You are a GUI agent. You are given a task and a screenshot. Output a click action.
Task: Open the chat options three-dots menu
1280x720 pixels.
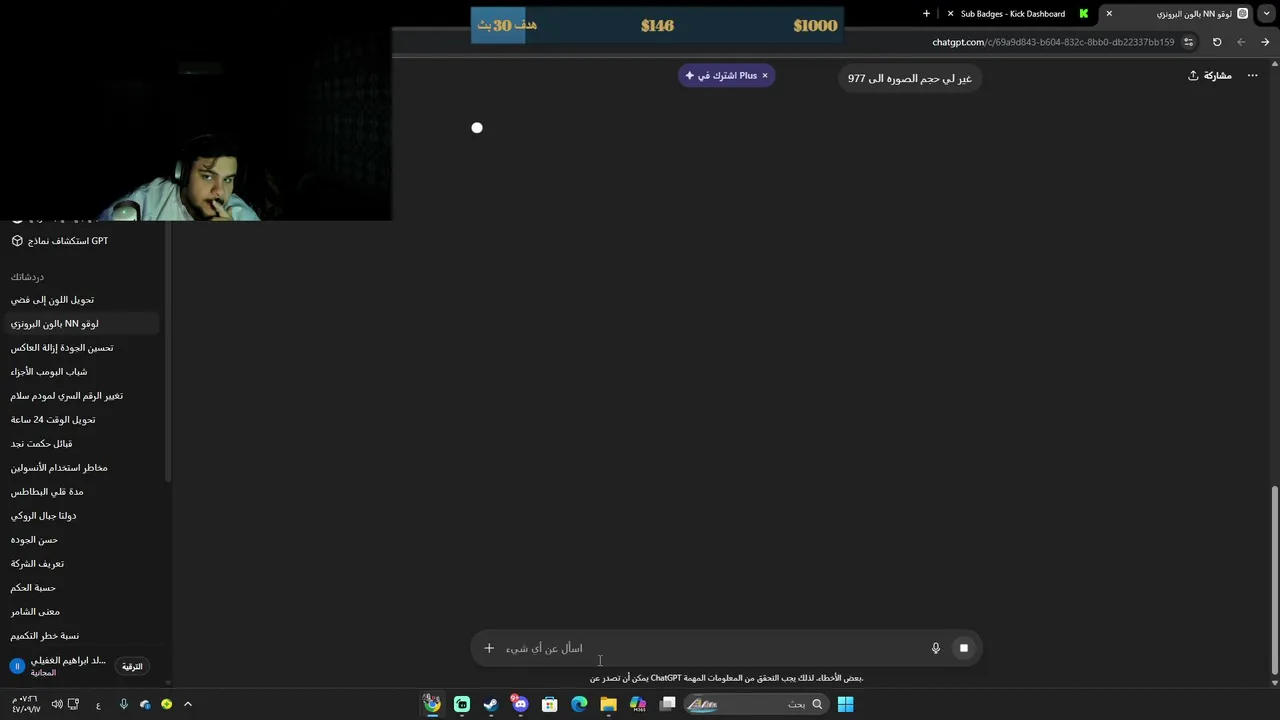[x=1252, y=76]
